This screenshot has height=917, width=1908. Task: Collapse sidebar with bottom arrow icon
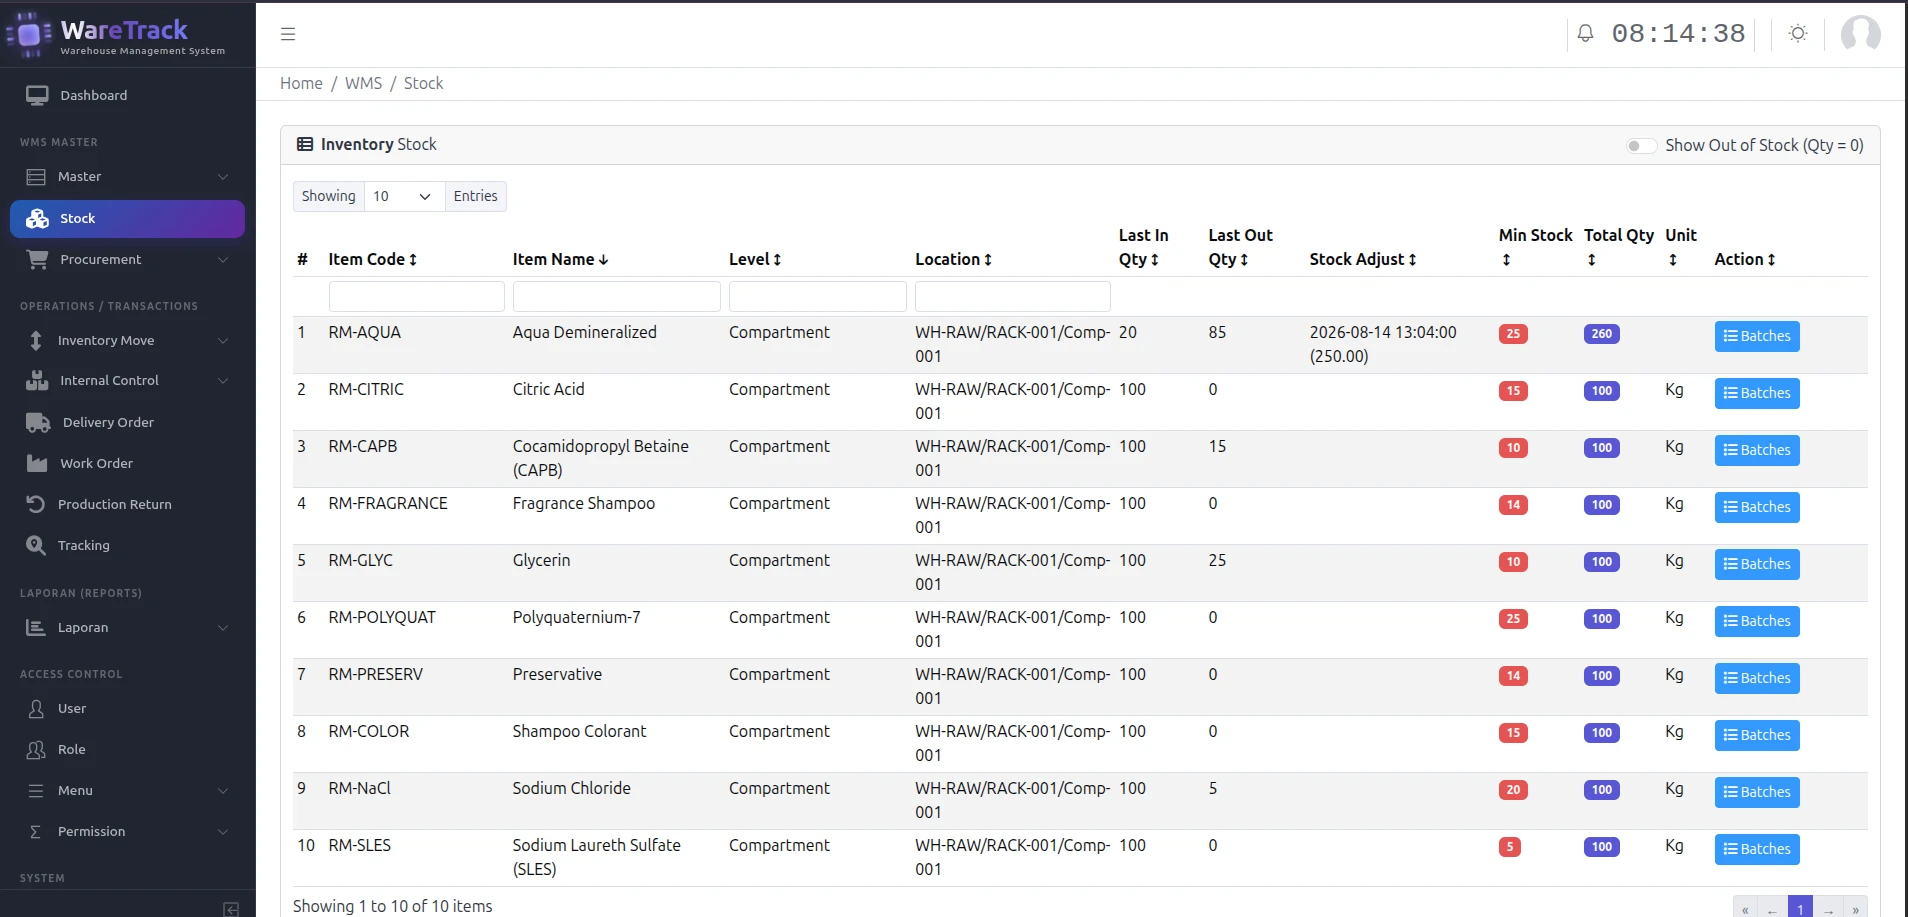(x=231, y=909)
